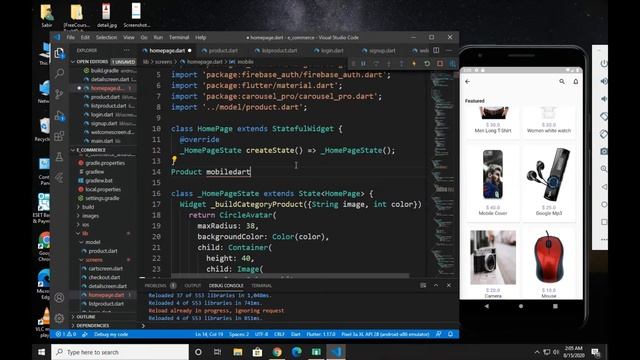Stop the debug session

(x=440, y=64)
